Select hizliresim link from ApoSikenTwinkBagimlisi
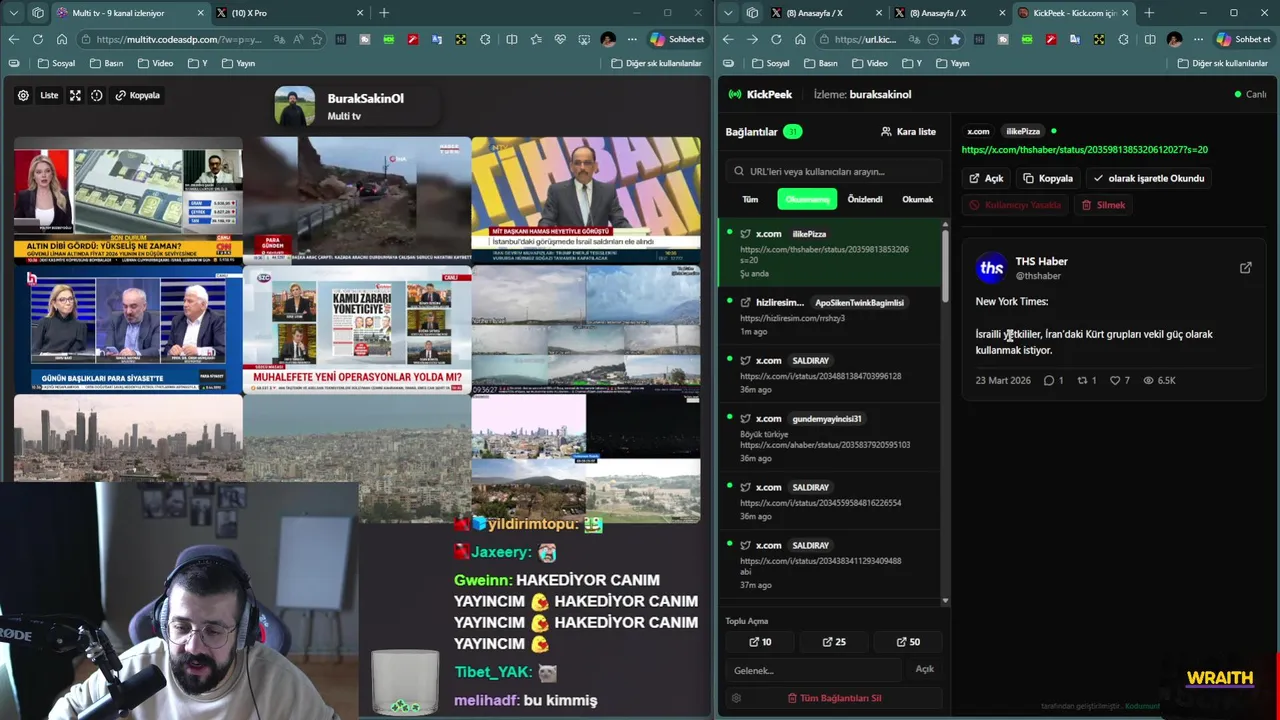This screenshot has width=1280, height=720. 830,316
